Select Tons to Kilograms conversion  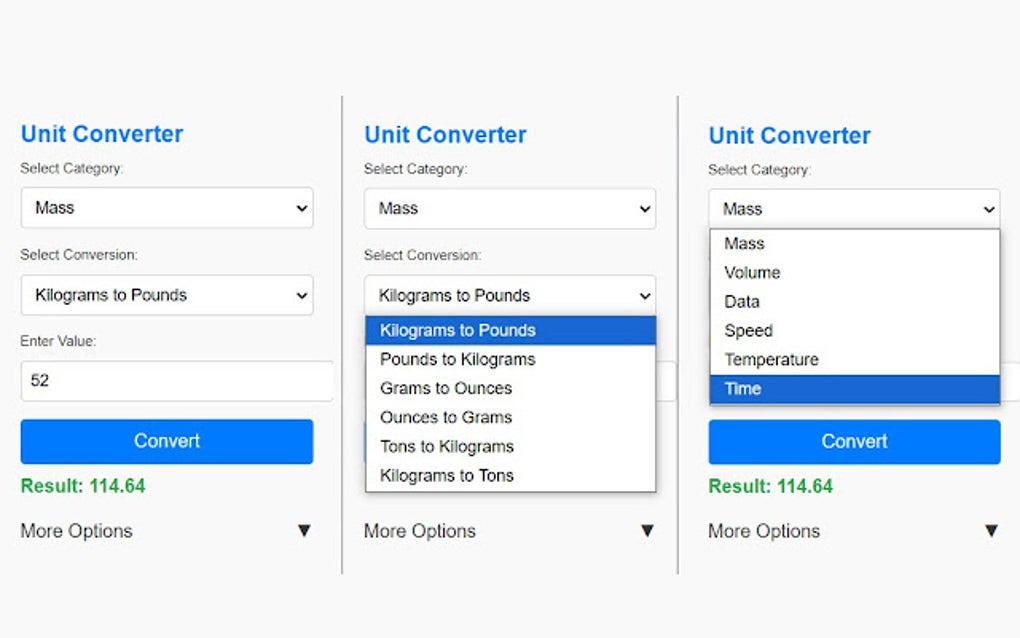445,446
